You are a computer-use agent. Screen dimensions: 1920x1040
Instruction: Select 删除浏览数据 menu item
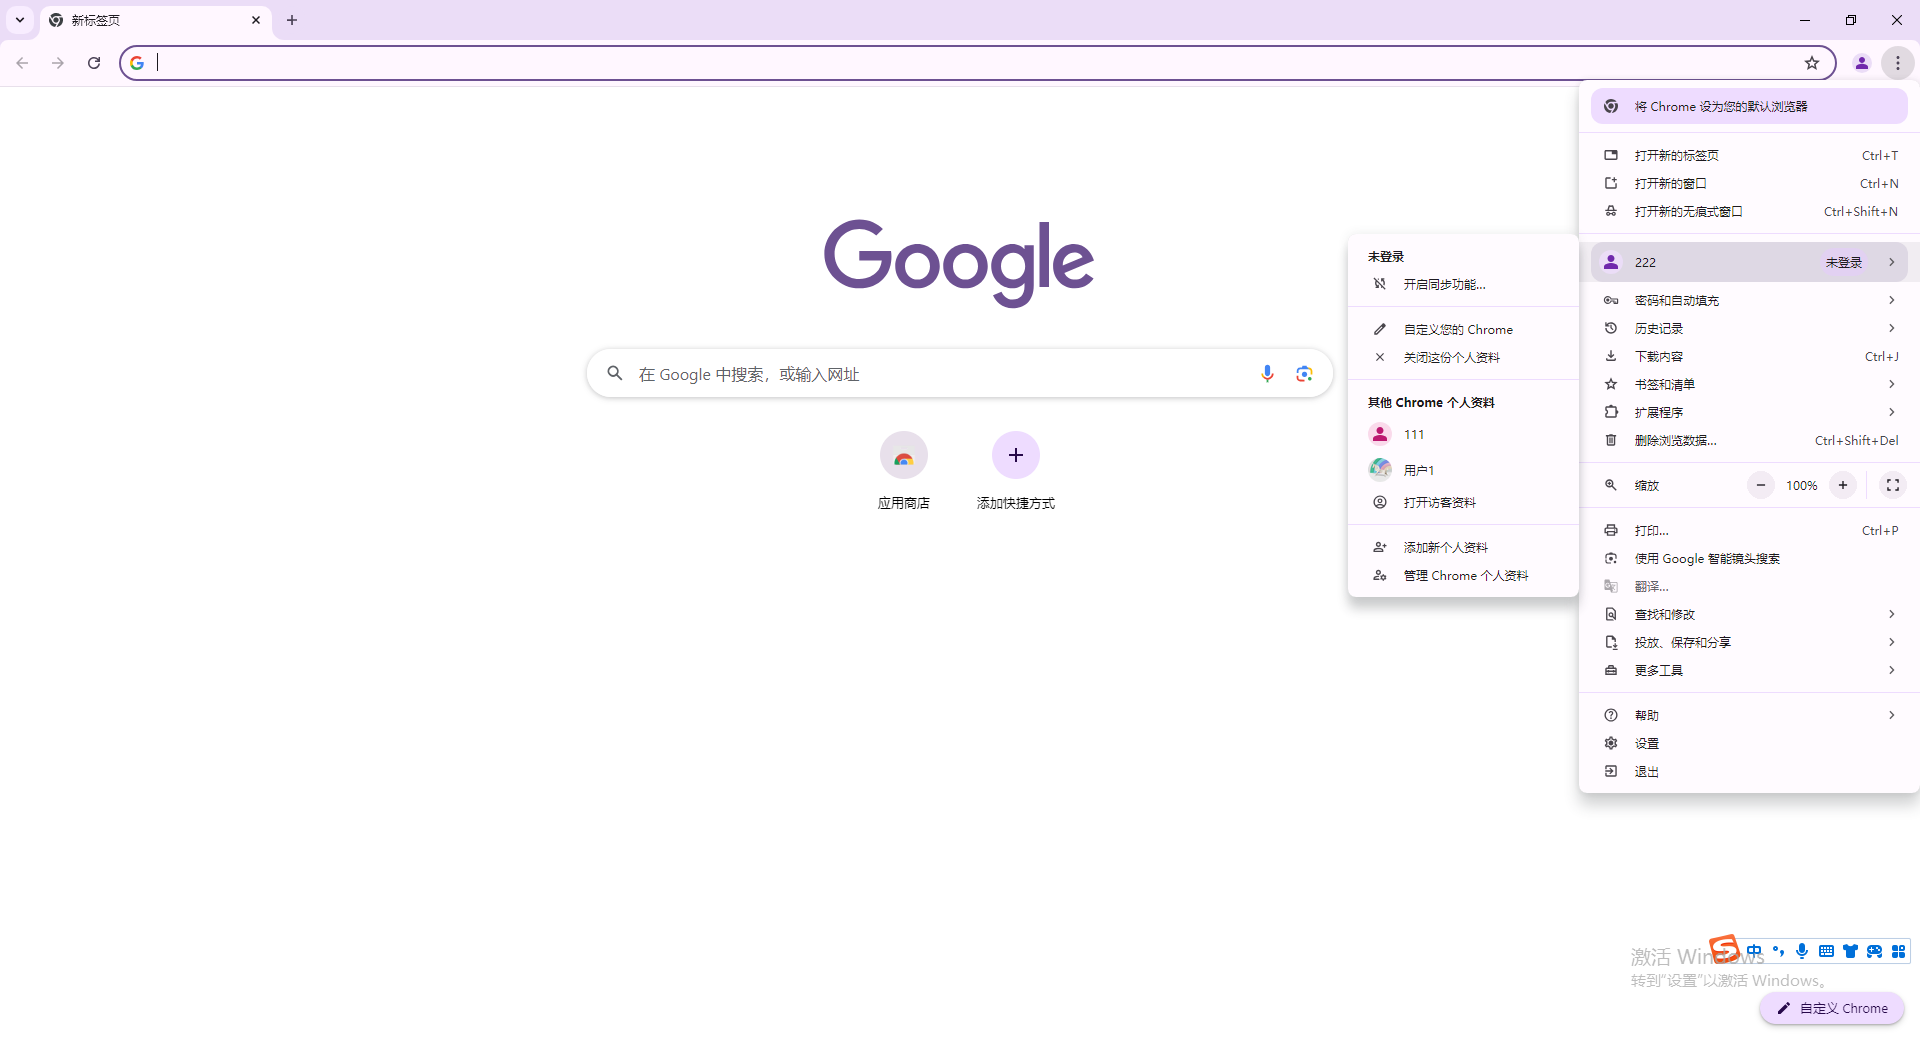click(x=1749, y=440)
